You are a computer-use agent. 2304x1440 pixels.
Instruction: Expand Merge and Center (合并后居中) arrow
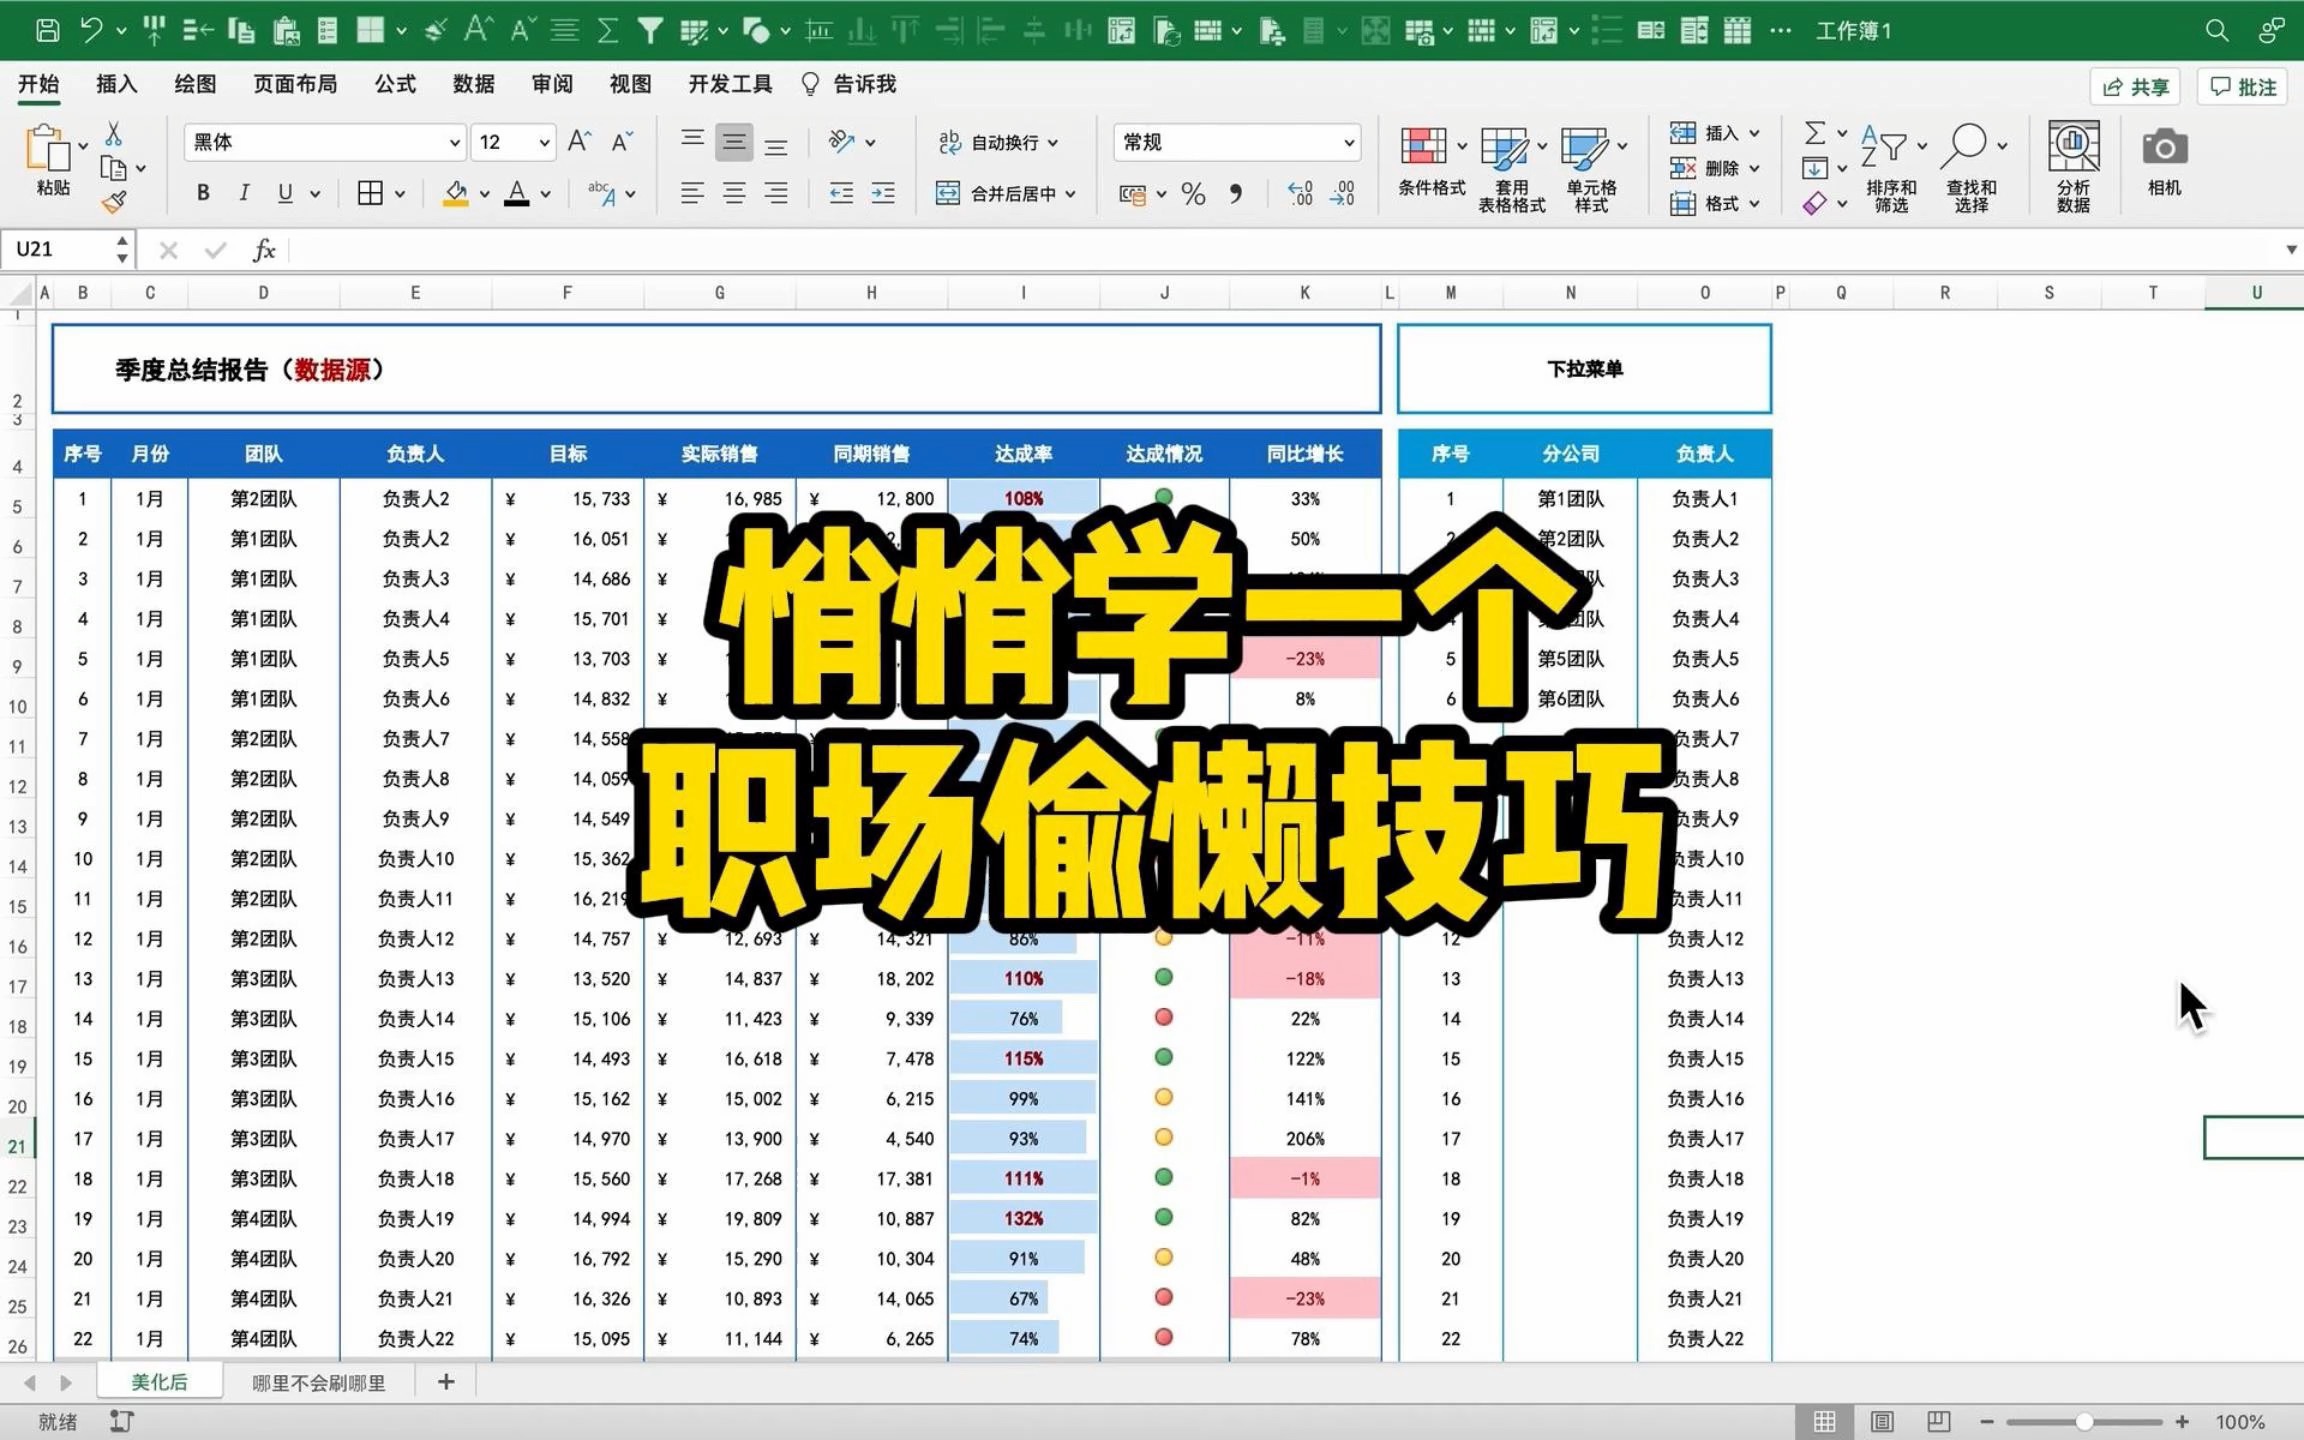pyautogui.click(x=1071, y=194)
